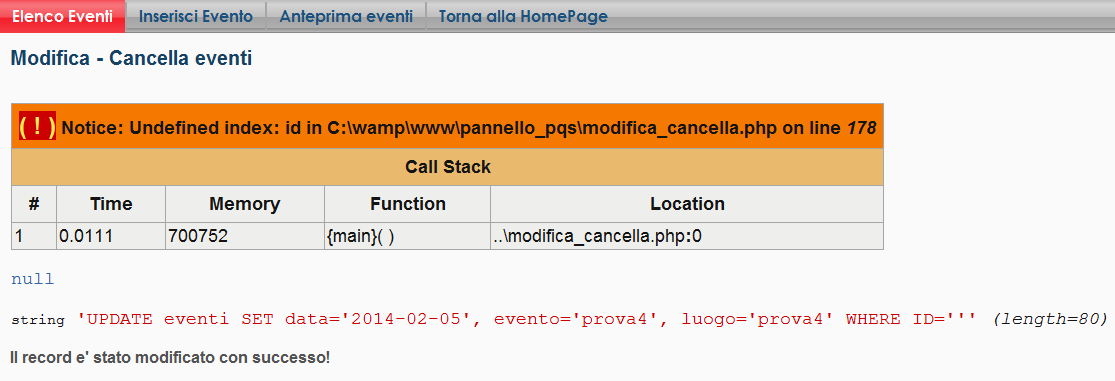Go to Torna alla HomePage
The width and height of the screenshot is (1115, 381).
523,16
